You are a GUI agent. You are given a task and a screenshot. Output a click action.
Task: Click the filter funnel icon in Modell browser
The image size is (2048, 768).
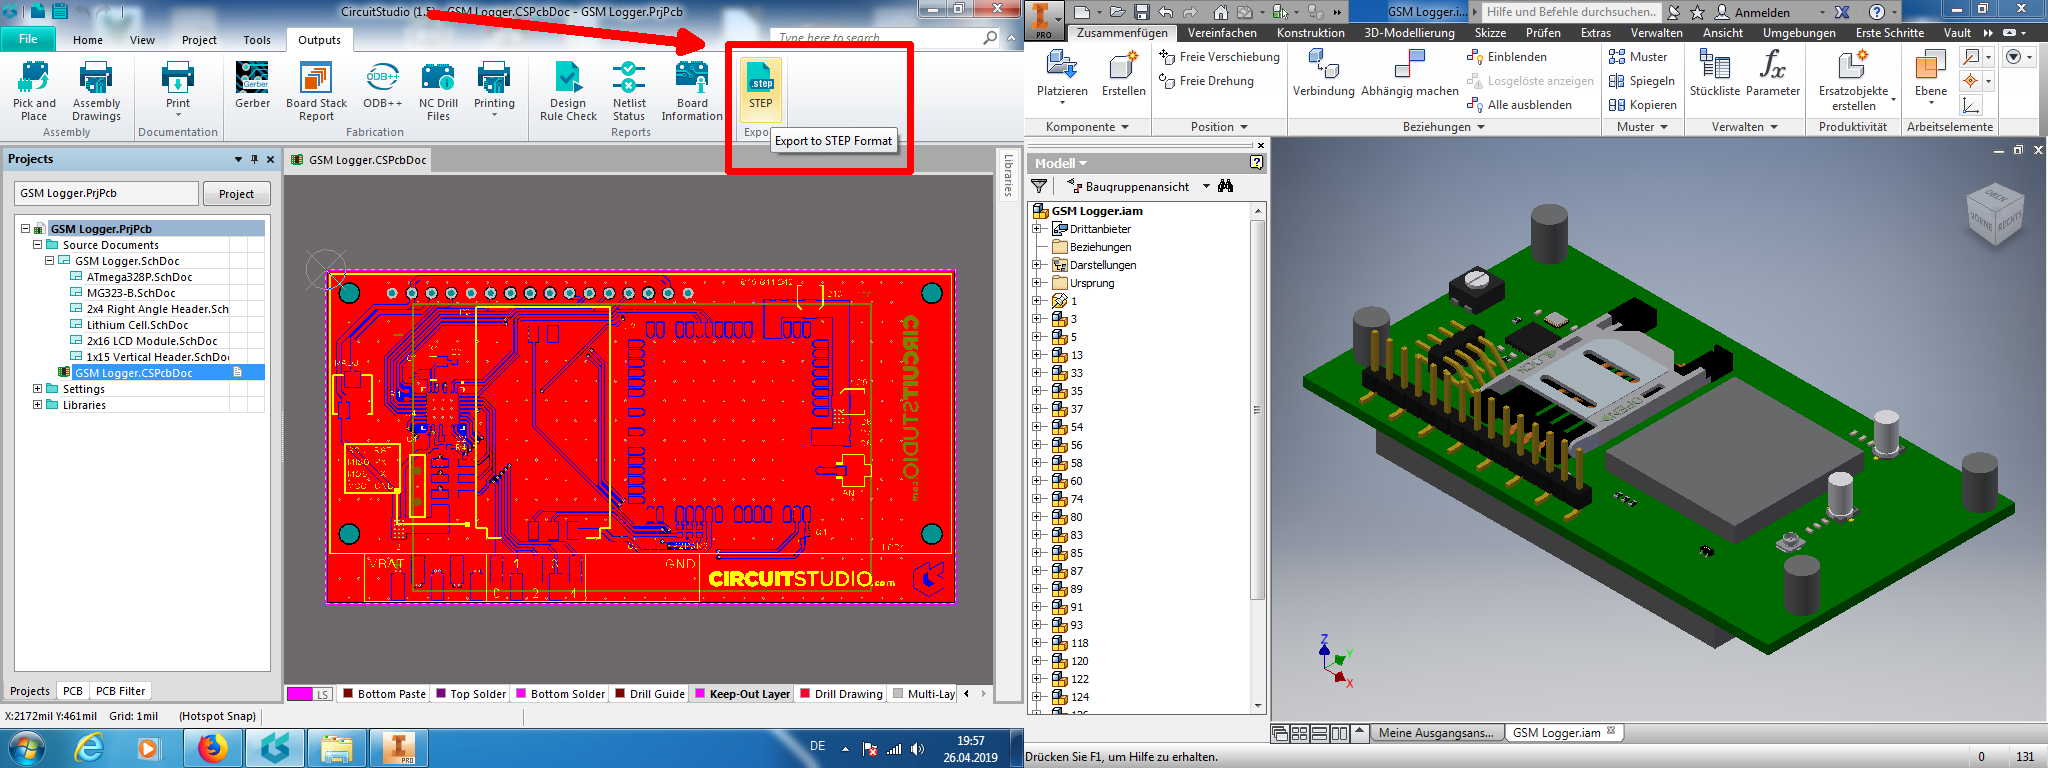(x=1040, y=186)
